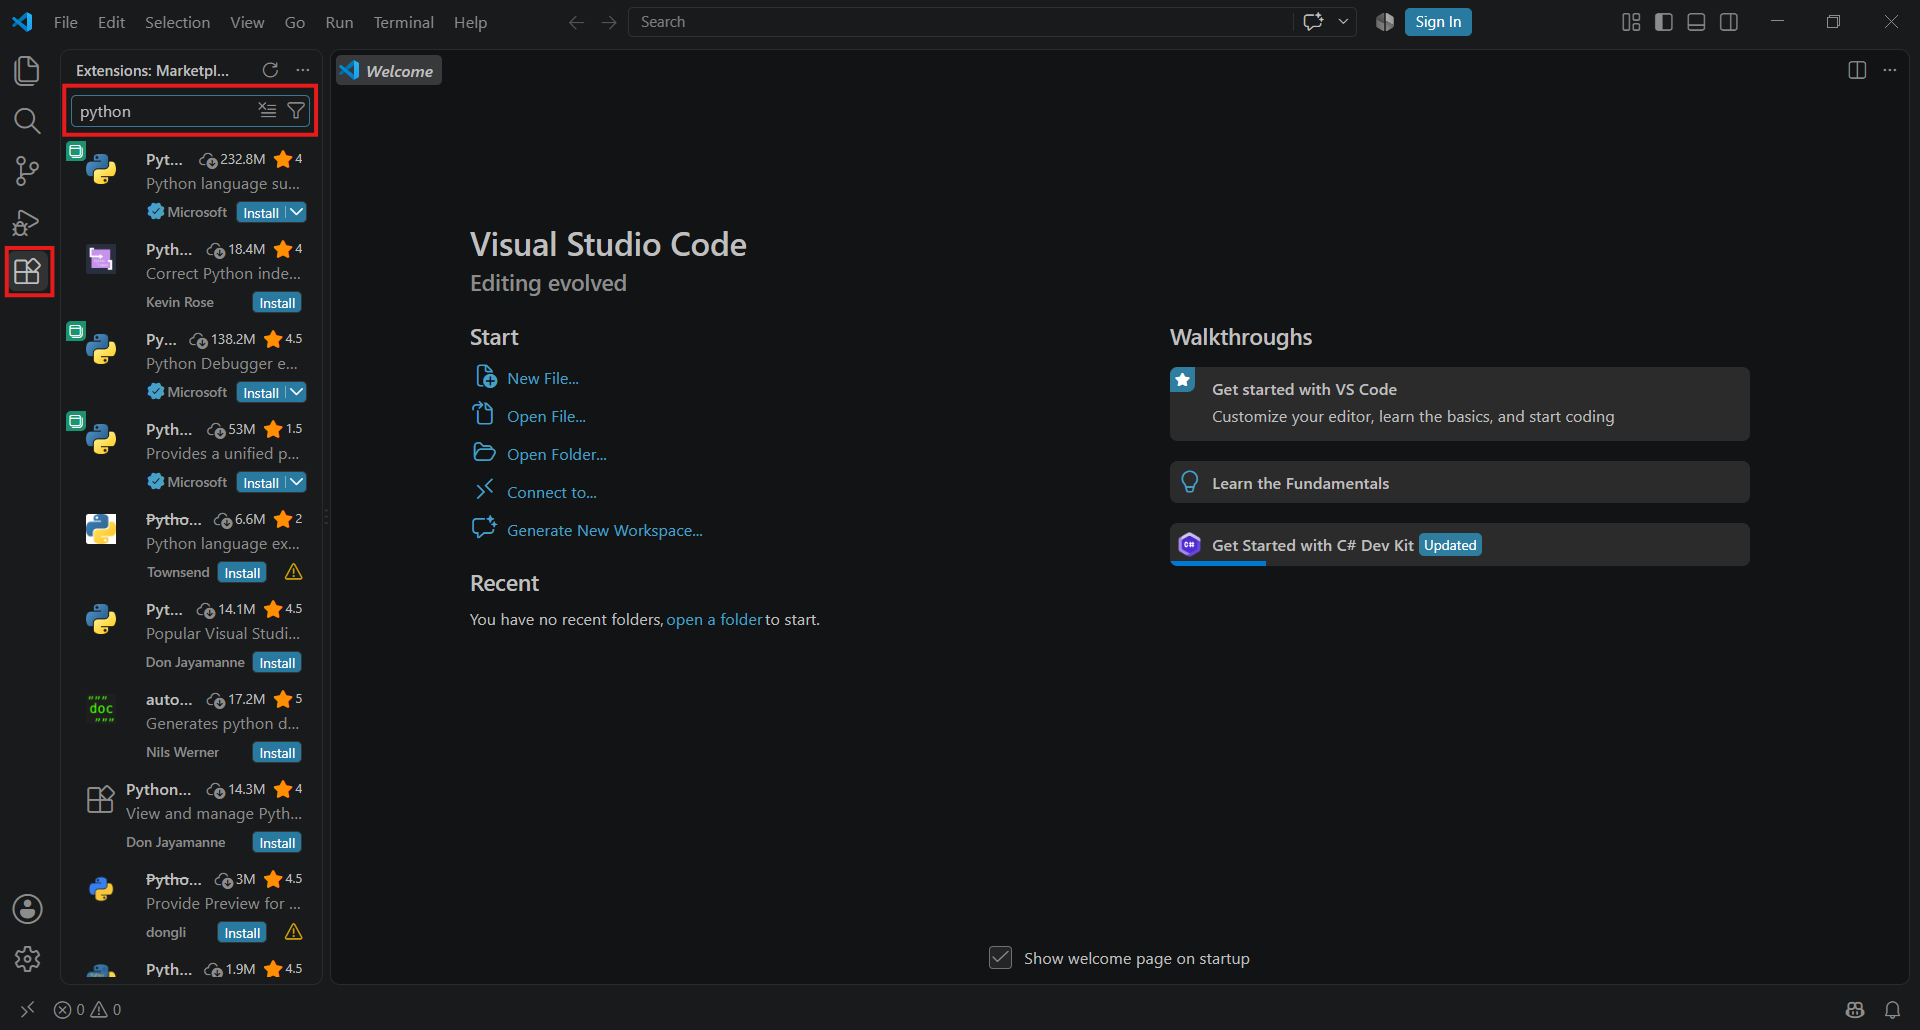Open the remote window indicator
The image size is (1920, 1030).
click(27, 1010)
